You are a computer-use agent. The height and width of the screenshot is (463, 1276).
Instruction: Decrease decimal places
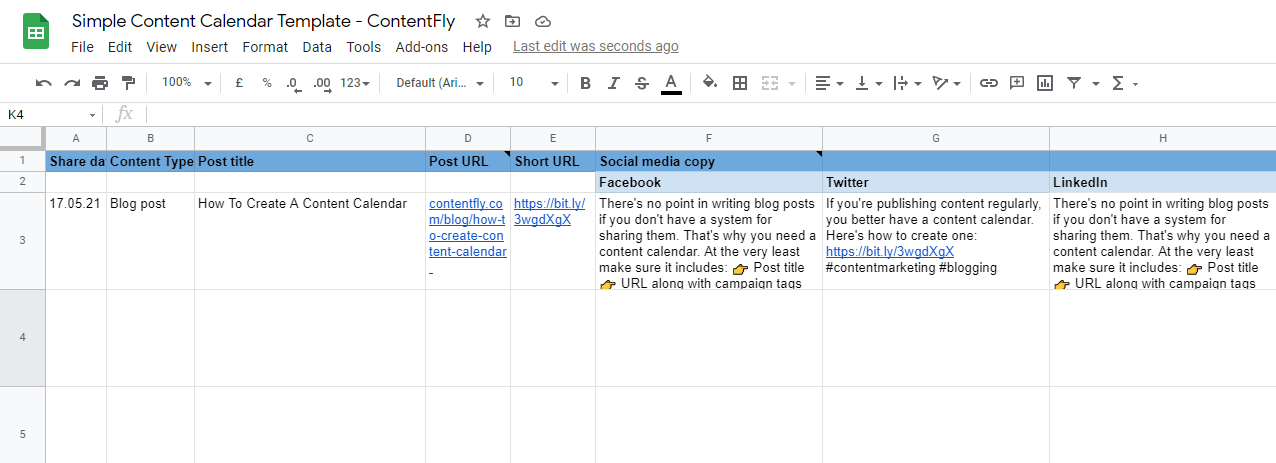[x=292, y=83]
